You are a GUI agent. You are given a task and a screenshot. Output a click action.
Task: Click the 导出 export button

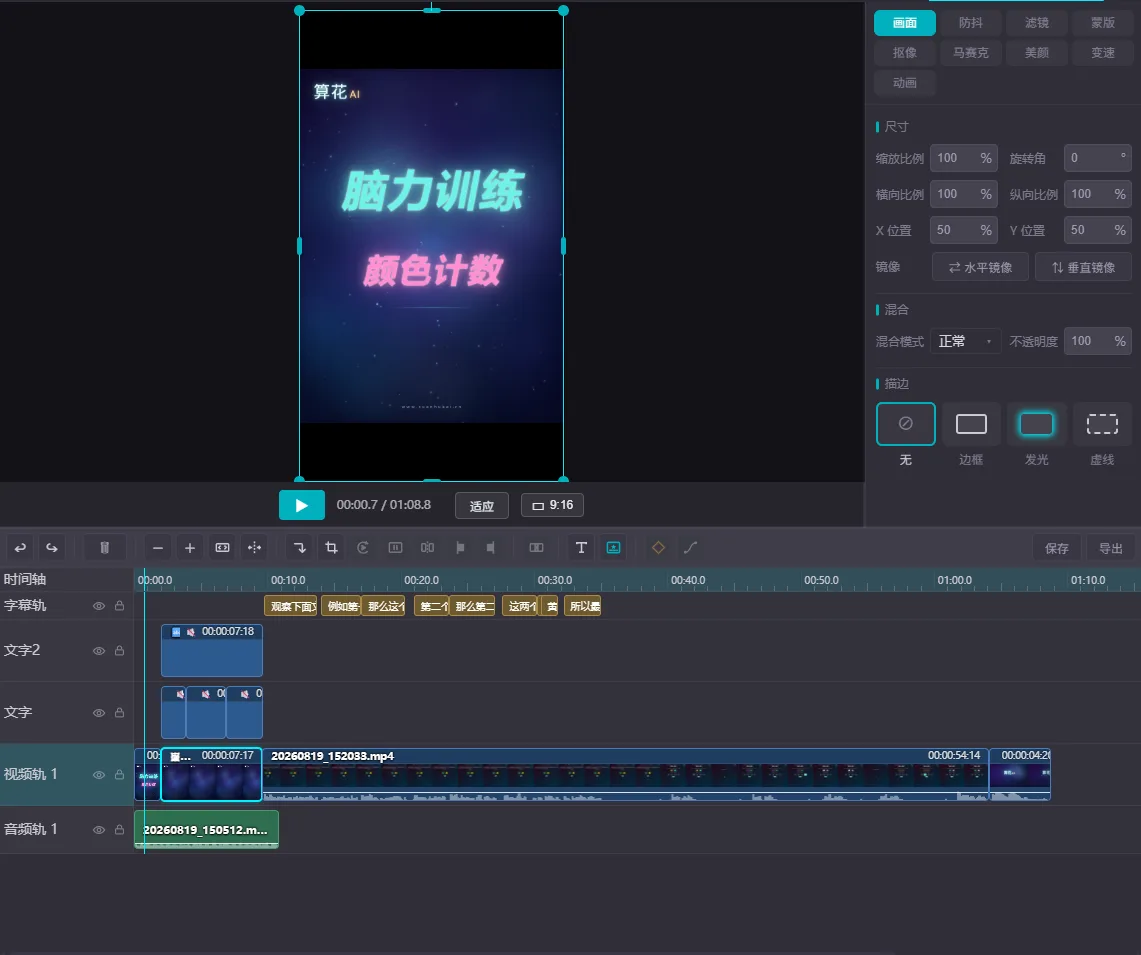[x=1110, y=548]
